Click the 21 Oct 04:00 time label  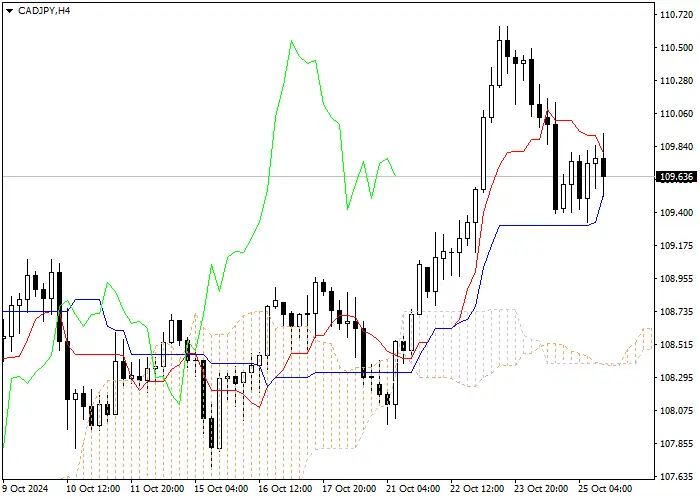[x=413, y=488]
